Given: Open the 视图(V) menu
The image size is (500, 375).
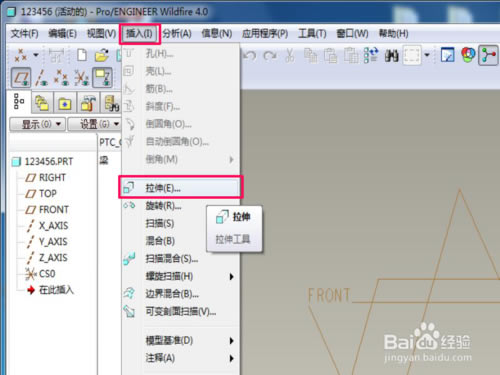Looking at the screenshot, I should [101, 34].
